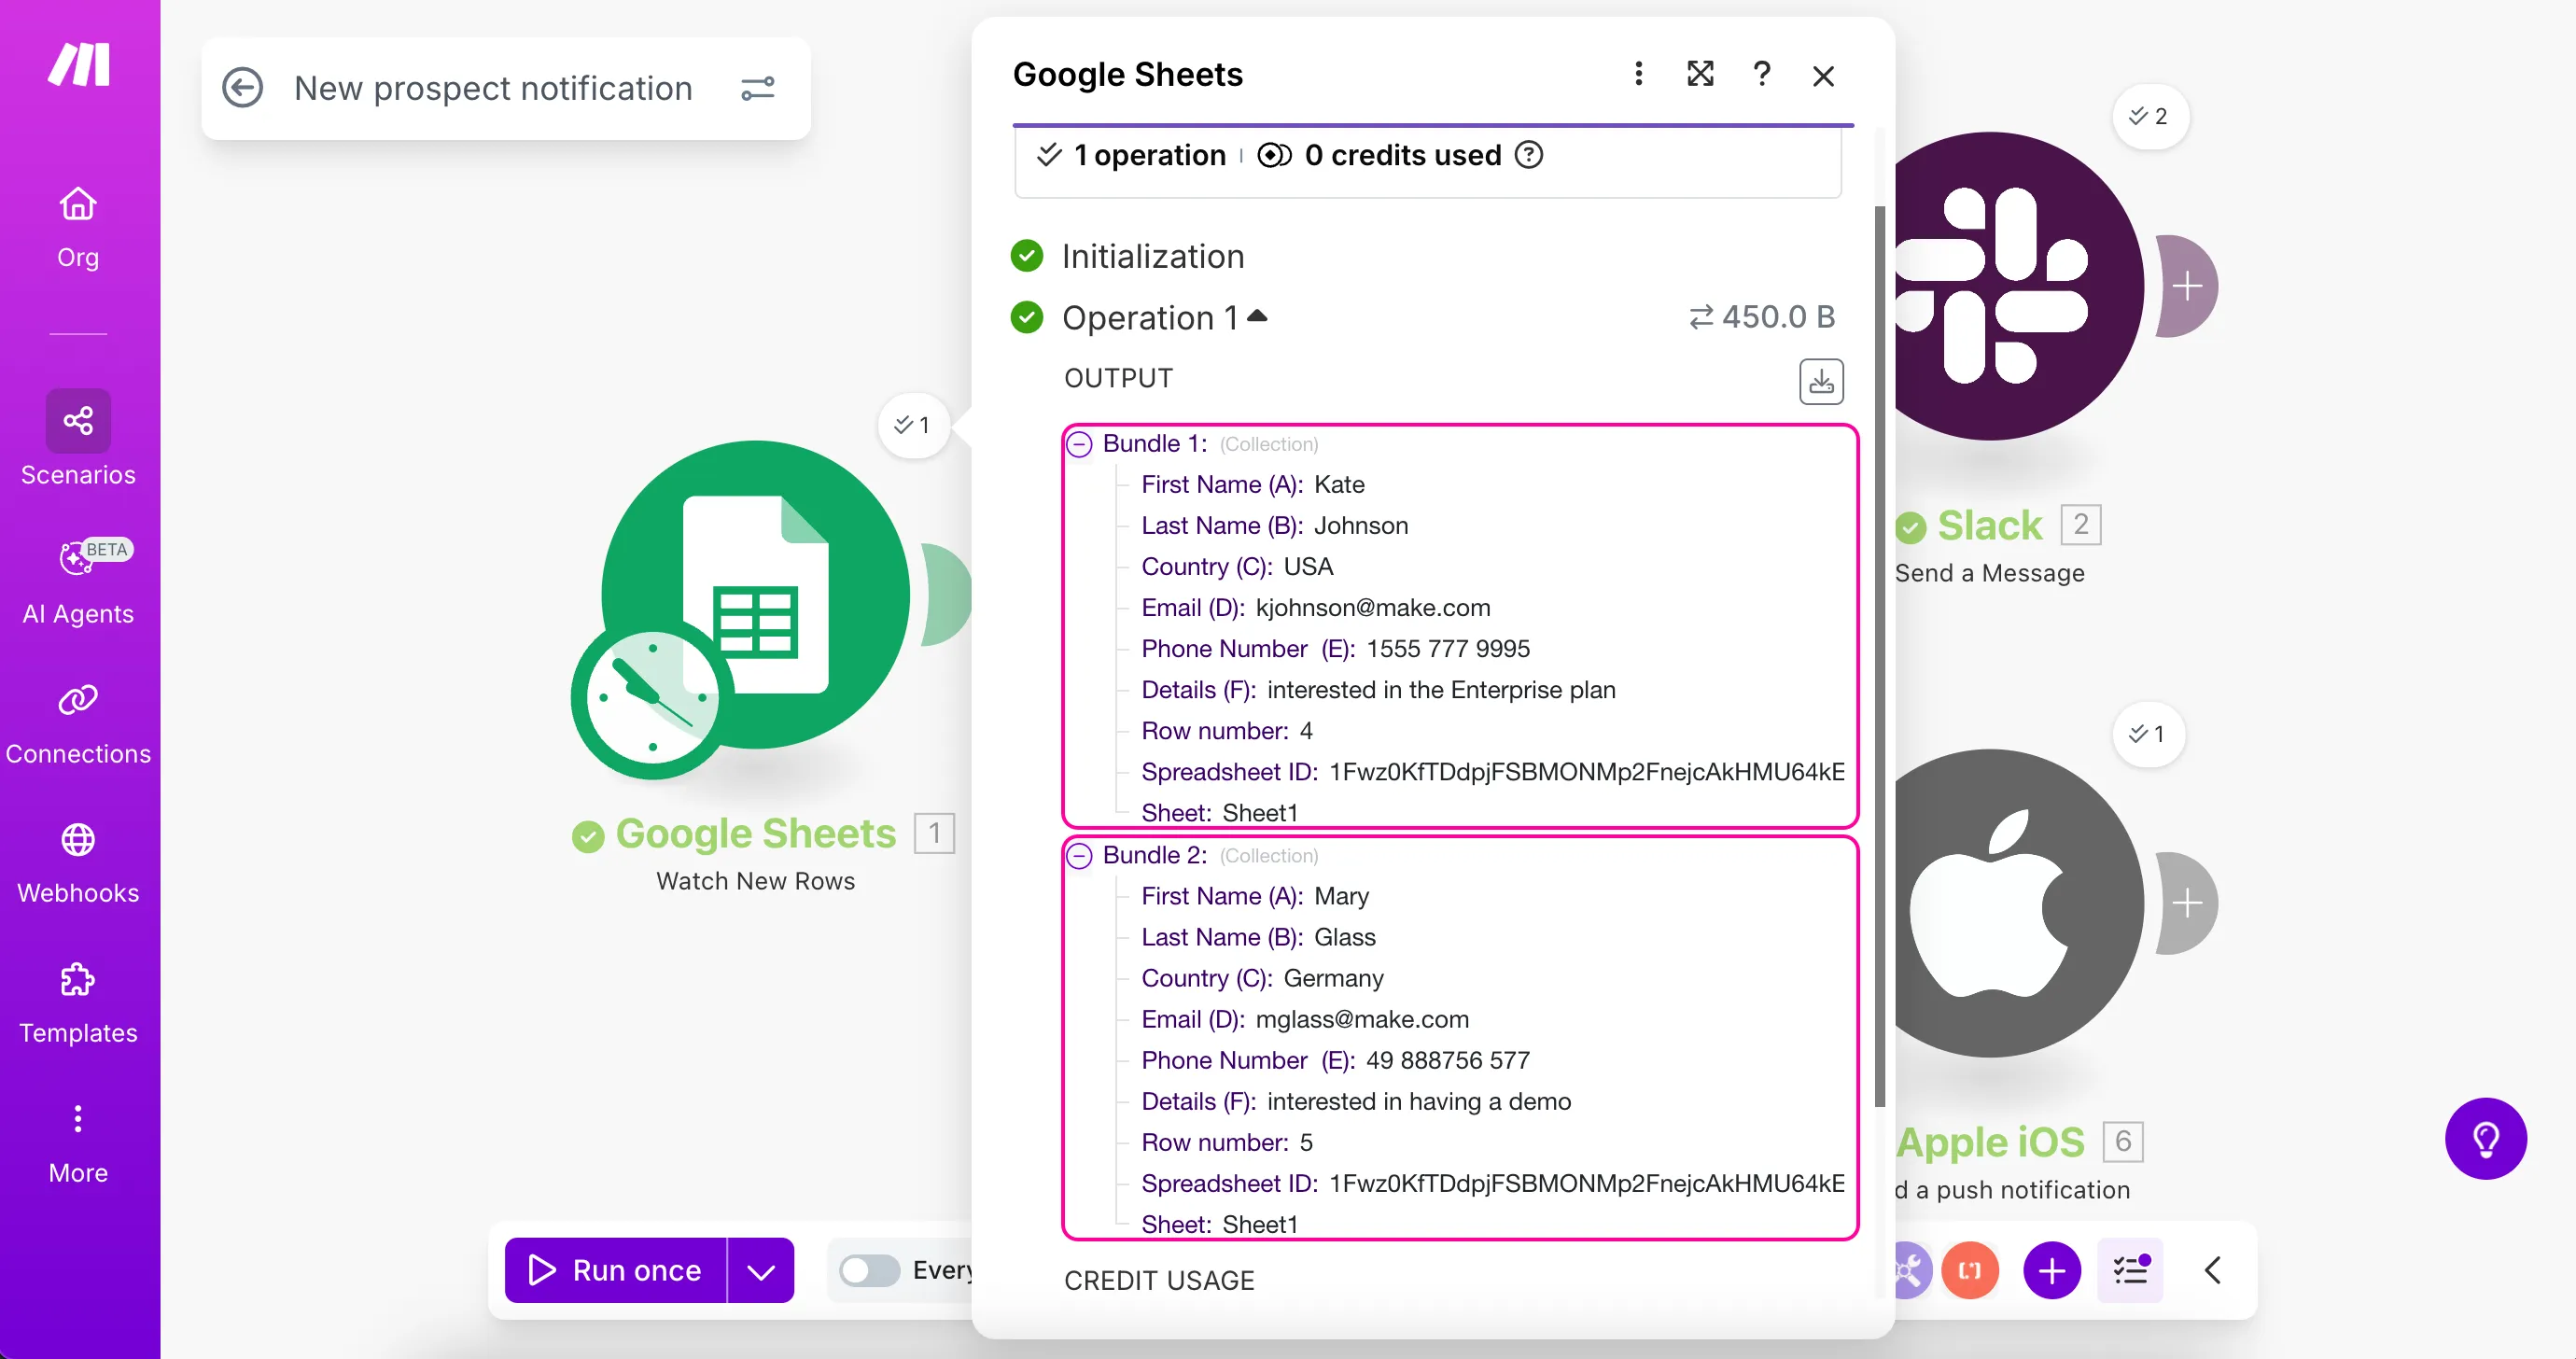
Task: Click the purple plus favorites button
Action: [2051, 1270]
